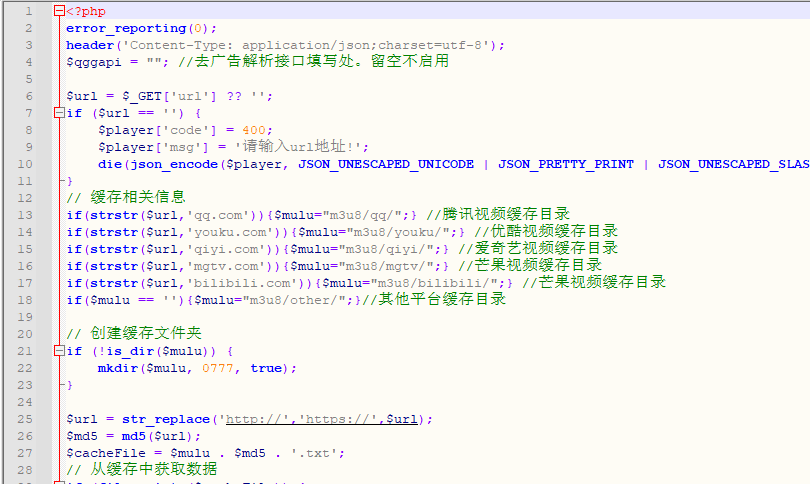Click the 'mgtv.com' string
The image size is (810, 484).
(226, 266)
